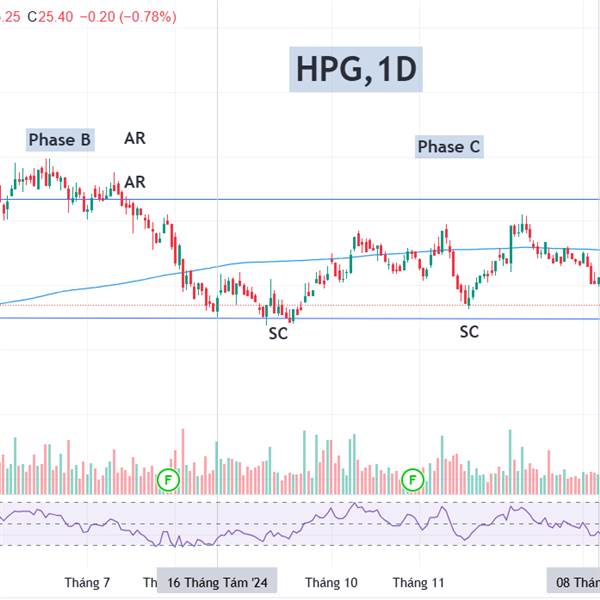Click the green F marker beside 16 Tháng Tám
This screenshot has width=600, height=600.
[x=168, y=479]
